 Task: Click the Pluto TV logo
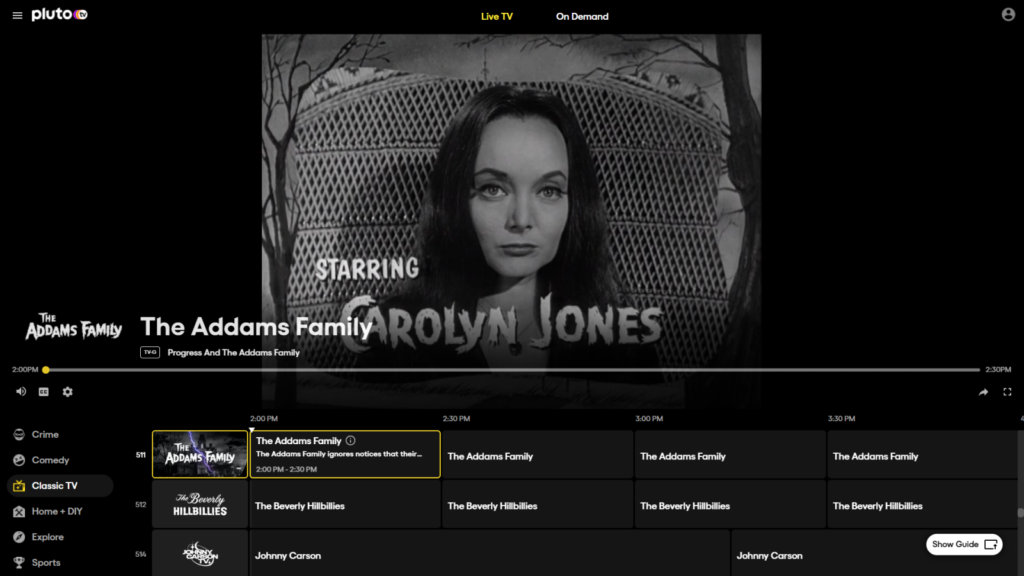pyautogui.click(x=59, y=14)
